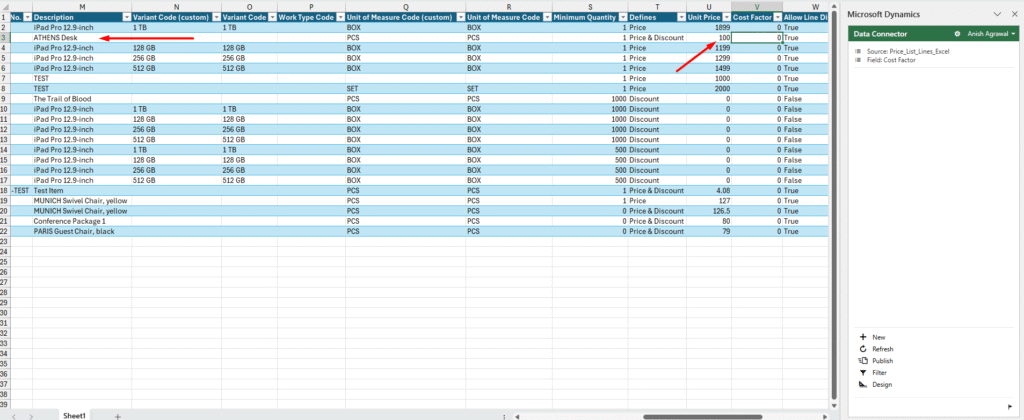This screenshot has height=420, width=1024.
Task: Click the New plus icon in Data Connector
Action: click(862, 337)
